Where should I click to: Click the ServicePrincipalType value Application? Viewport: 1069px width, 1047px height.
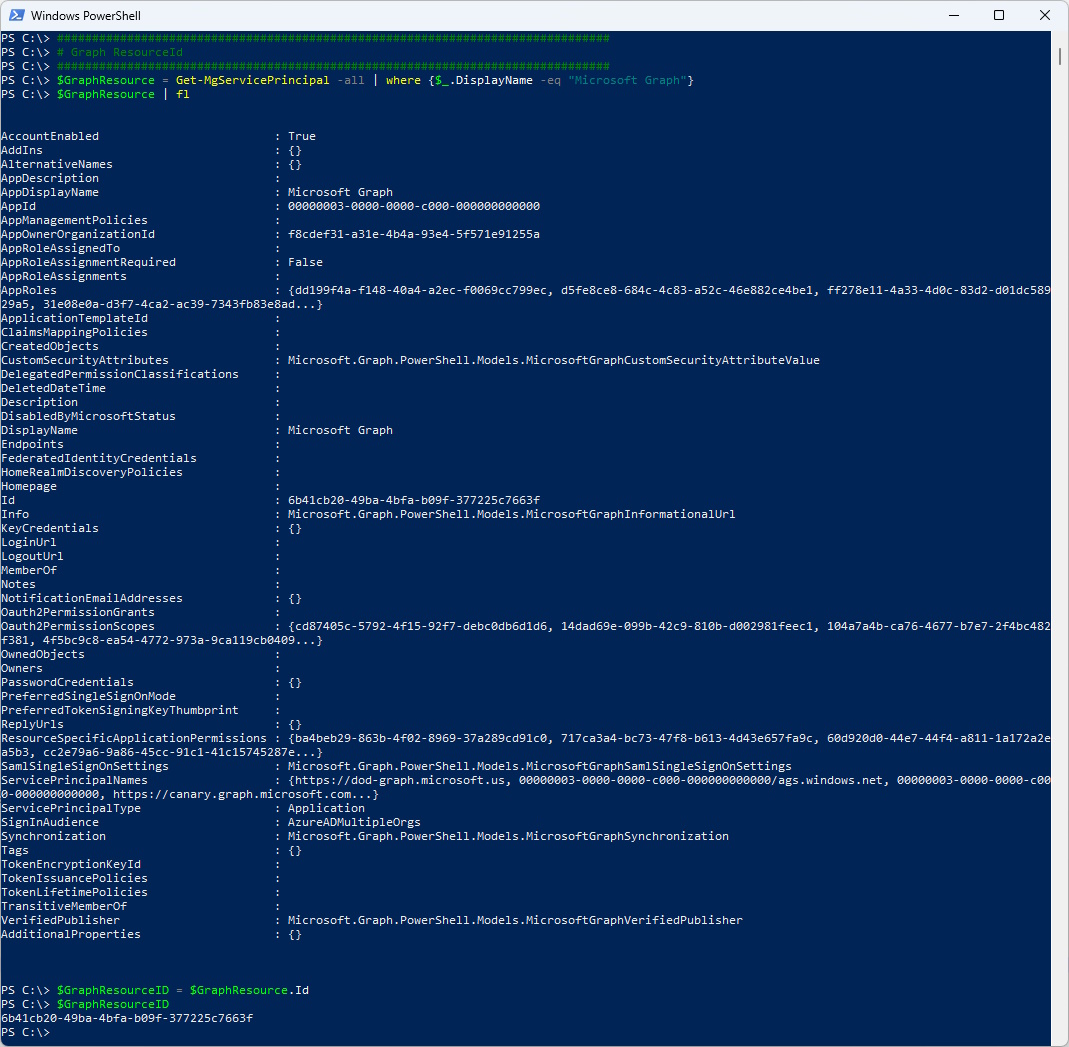click(x=326, y=808)
